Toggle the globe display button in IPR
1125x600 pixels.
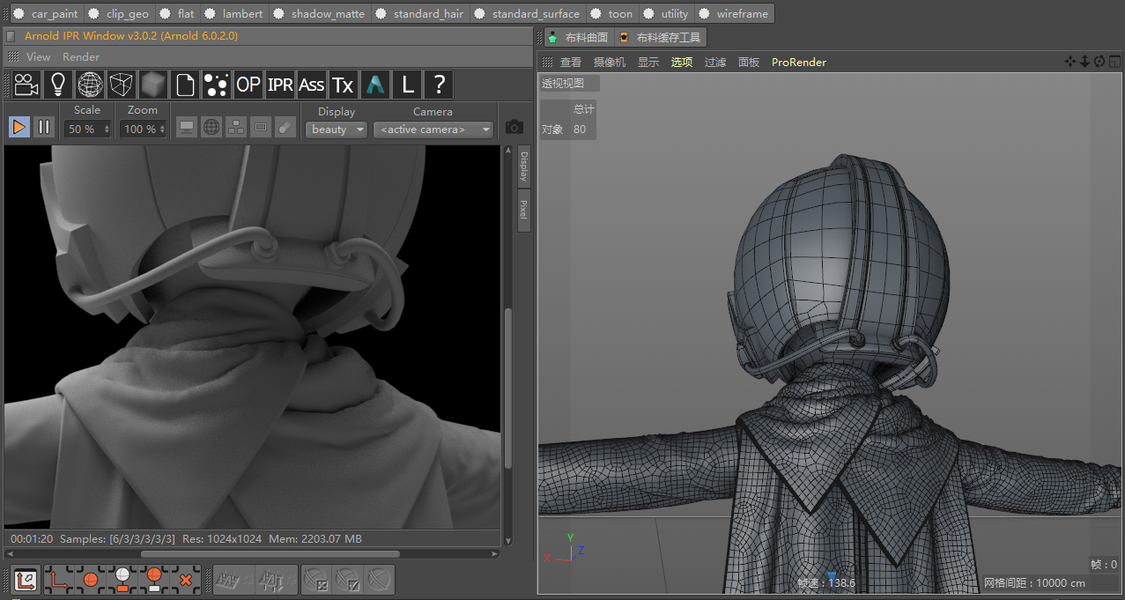tap(211, 127)
